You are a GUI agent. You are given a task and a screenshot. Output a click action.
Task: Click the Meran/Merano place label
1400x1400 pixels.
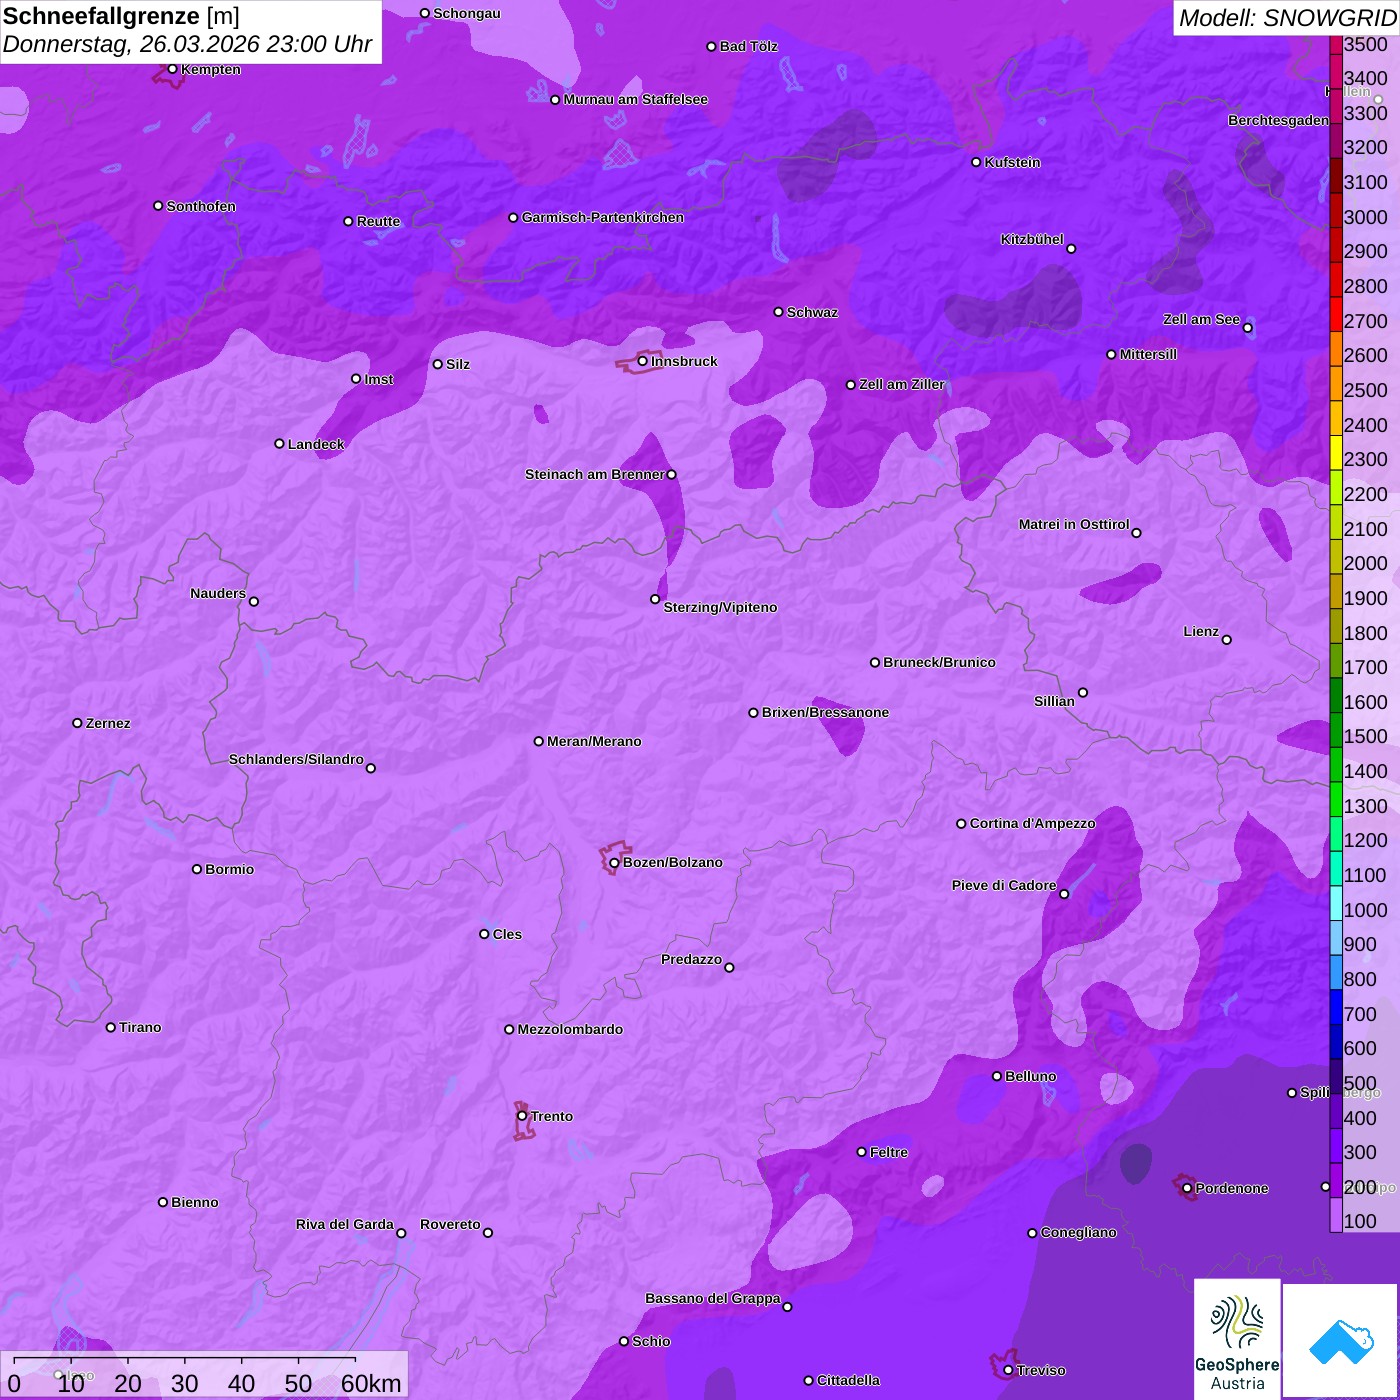[x=594, y=741]
